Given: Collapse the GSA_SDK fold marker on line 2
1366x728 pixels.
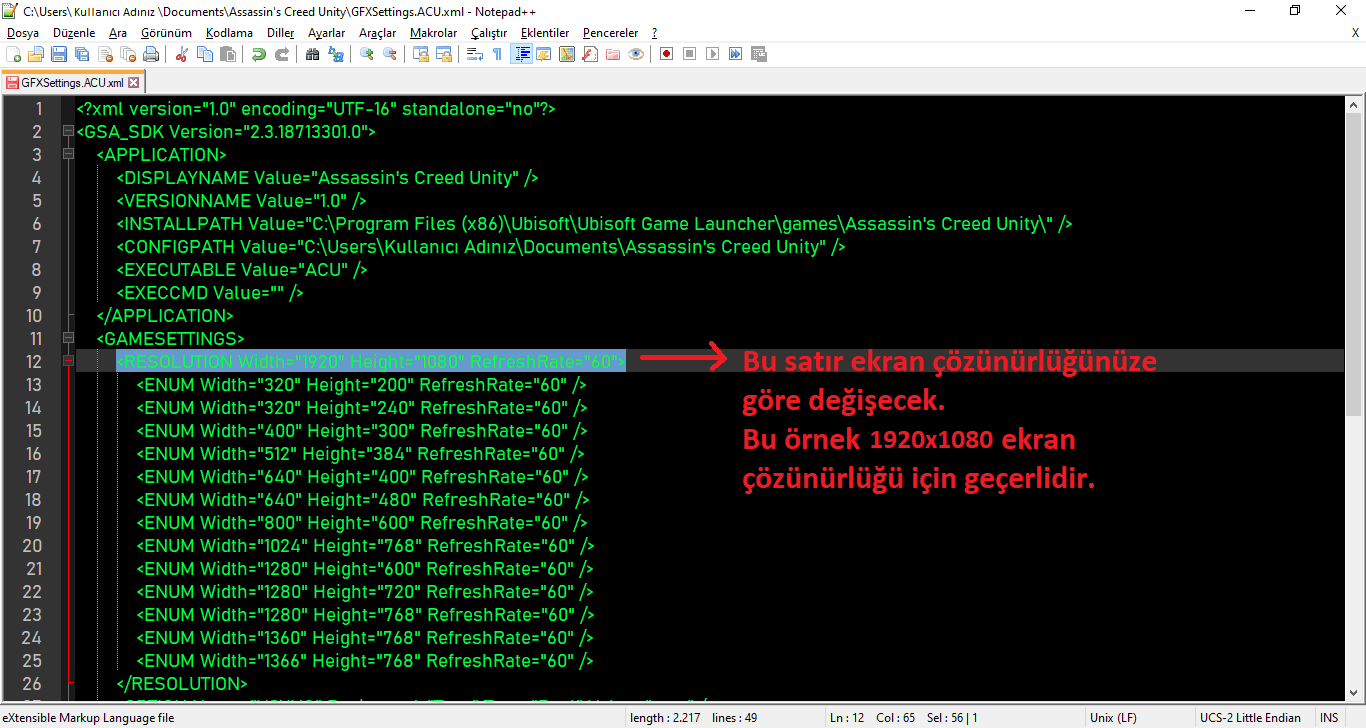Looking at the screenshot, I should (x=68, y=132).
